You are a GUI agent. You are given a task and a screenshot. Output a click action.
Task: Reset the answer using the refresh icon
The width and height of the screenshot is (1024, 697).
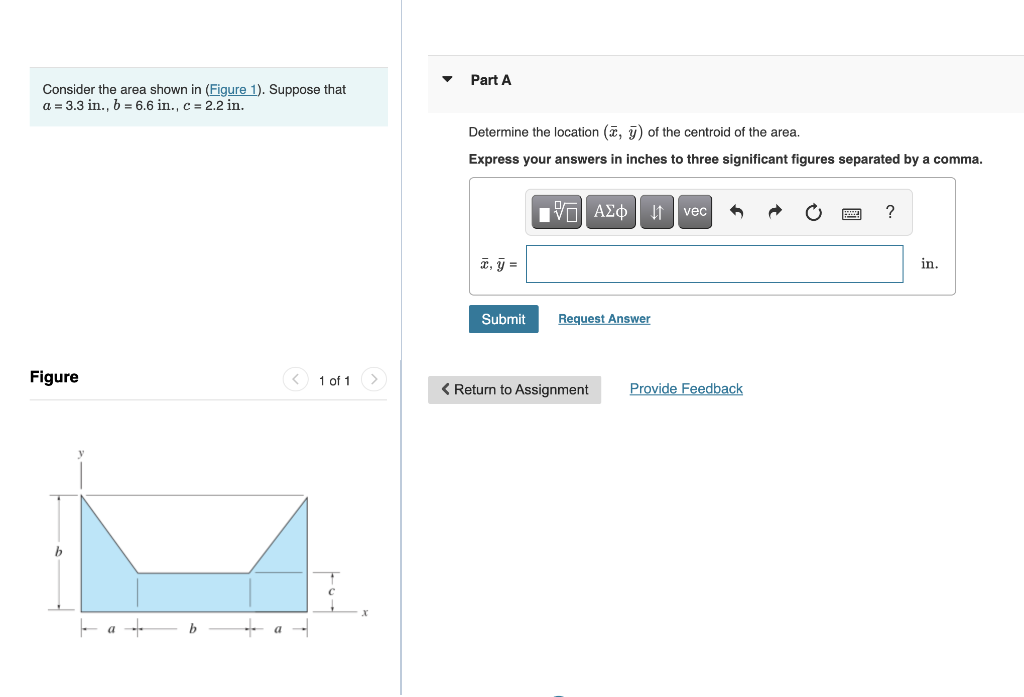tap(812, 211)
